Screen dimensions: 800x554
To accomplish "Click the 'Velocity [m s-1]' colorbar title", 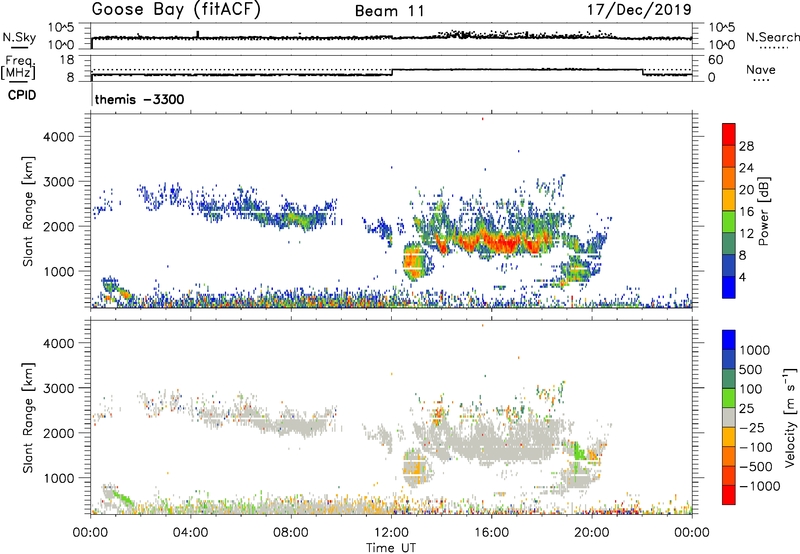I will (790, 417).
